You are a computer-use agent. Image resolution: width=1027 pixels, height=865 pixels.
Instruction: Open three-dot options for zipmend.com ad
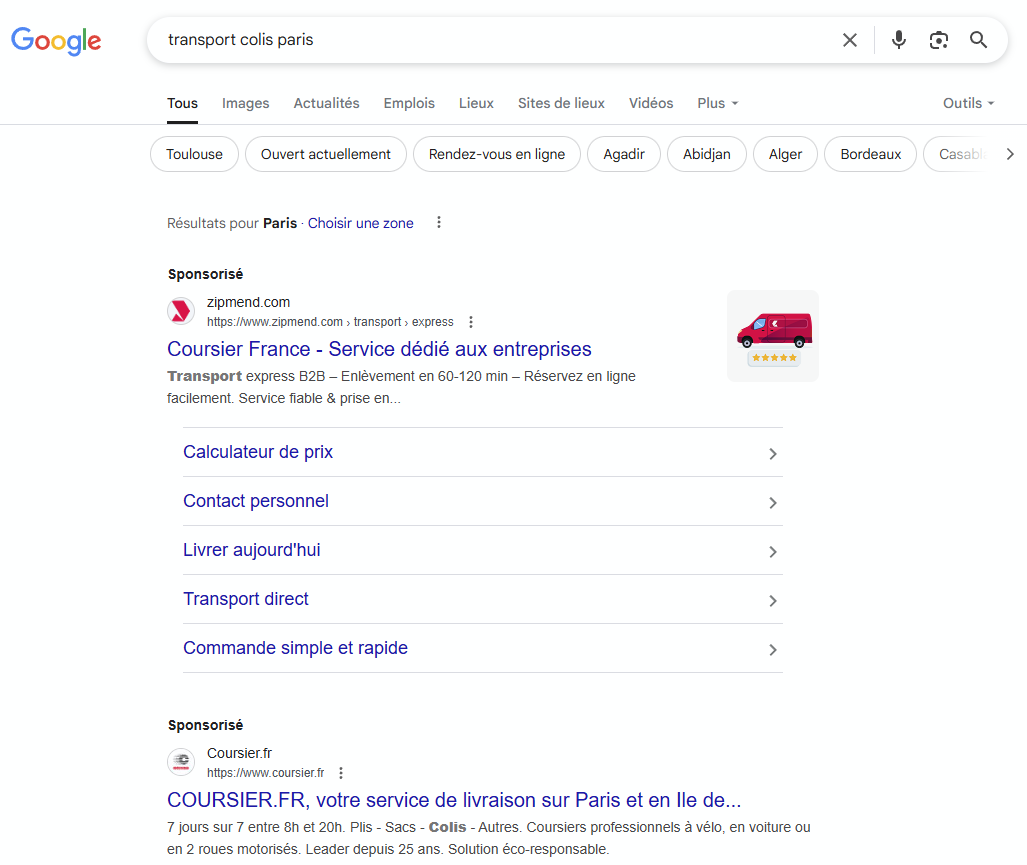tap(471, 322)
